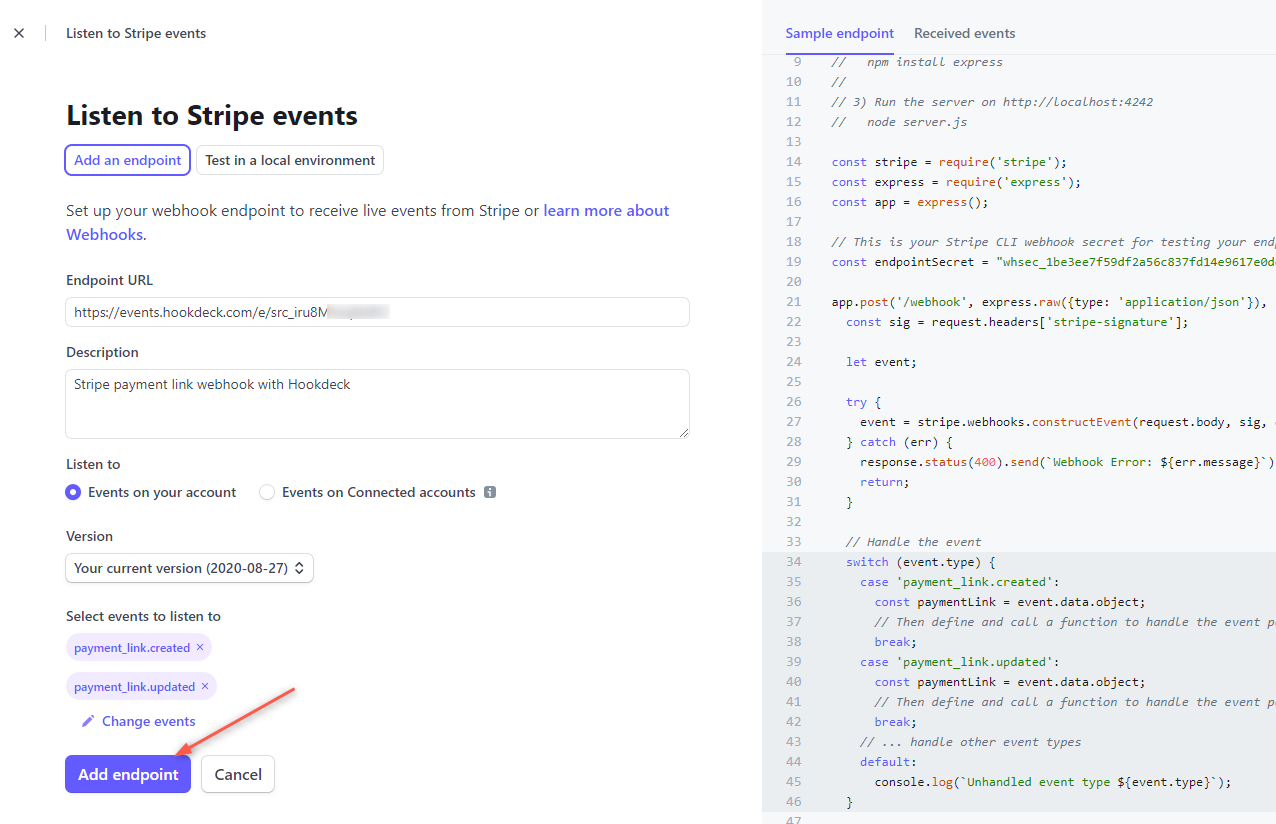Click the Add endpoint button
Image resolution: width=1276 pixels, height=824 pixels.
pyautogui.click(x=128, y=774)
